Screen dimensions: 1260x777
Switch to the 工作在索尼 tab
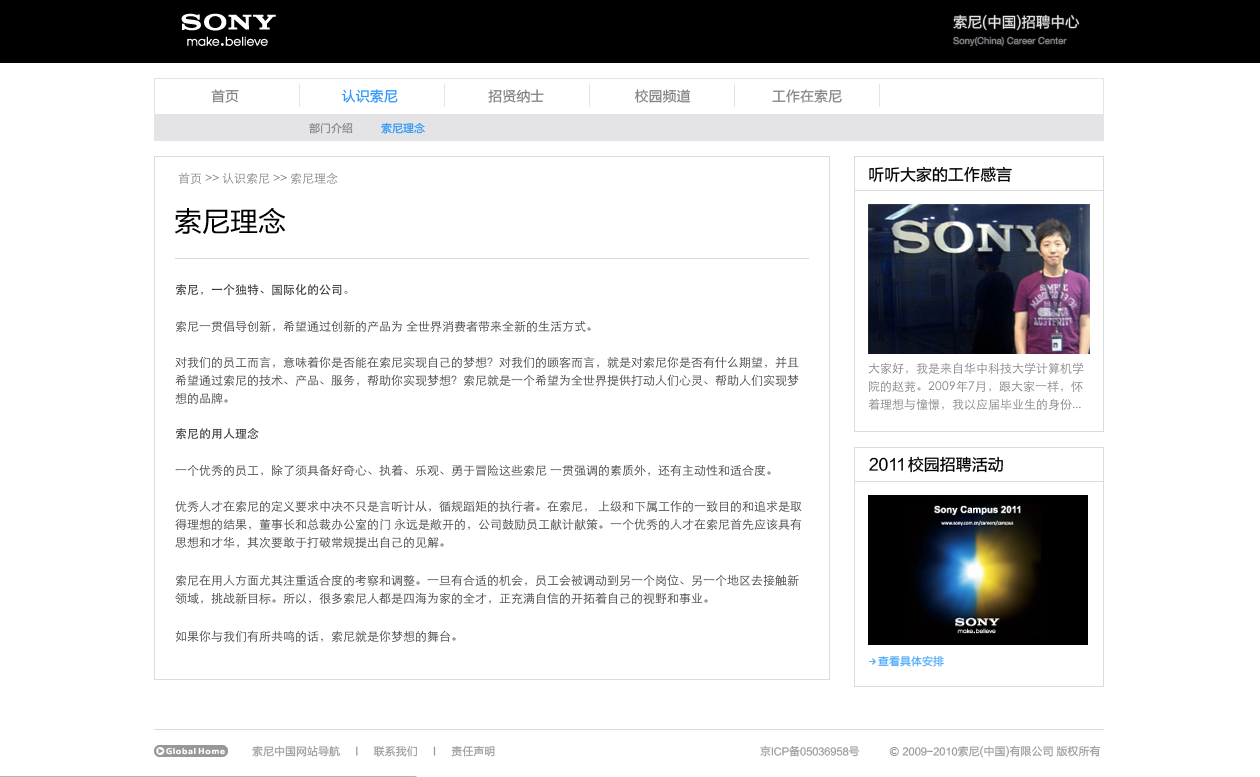[x=806, y=96]
